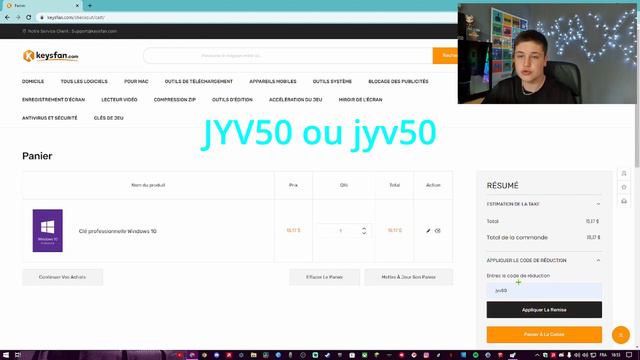This screenshot has height=360, width=640.
Task: Click the orange round floating button
Action: tap(620, 335)
